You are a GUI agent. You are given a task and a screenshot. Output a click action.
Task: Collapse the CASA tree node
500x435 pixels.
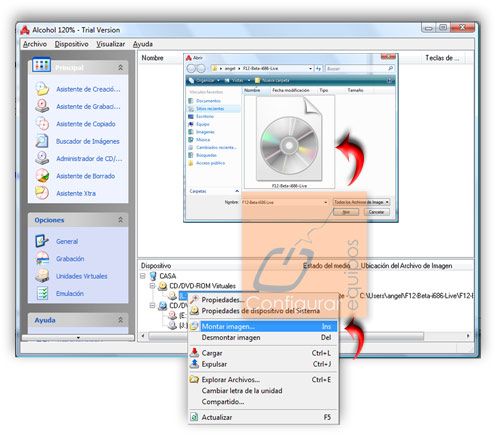point(143,276)
